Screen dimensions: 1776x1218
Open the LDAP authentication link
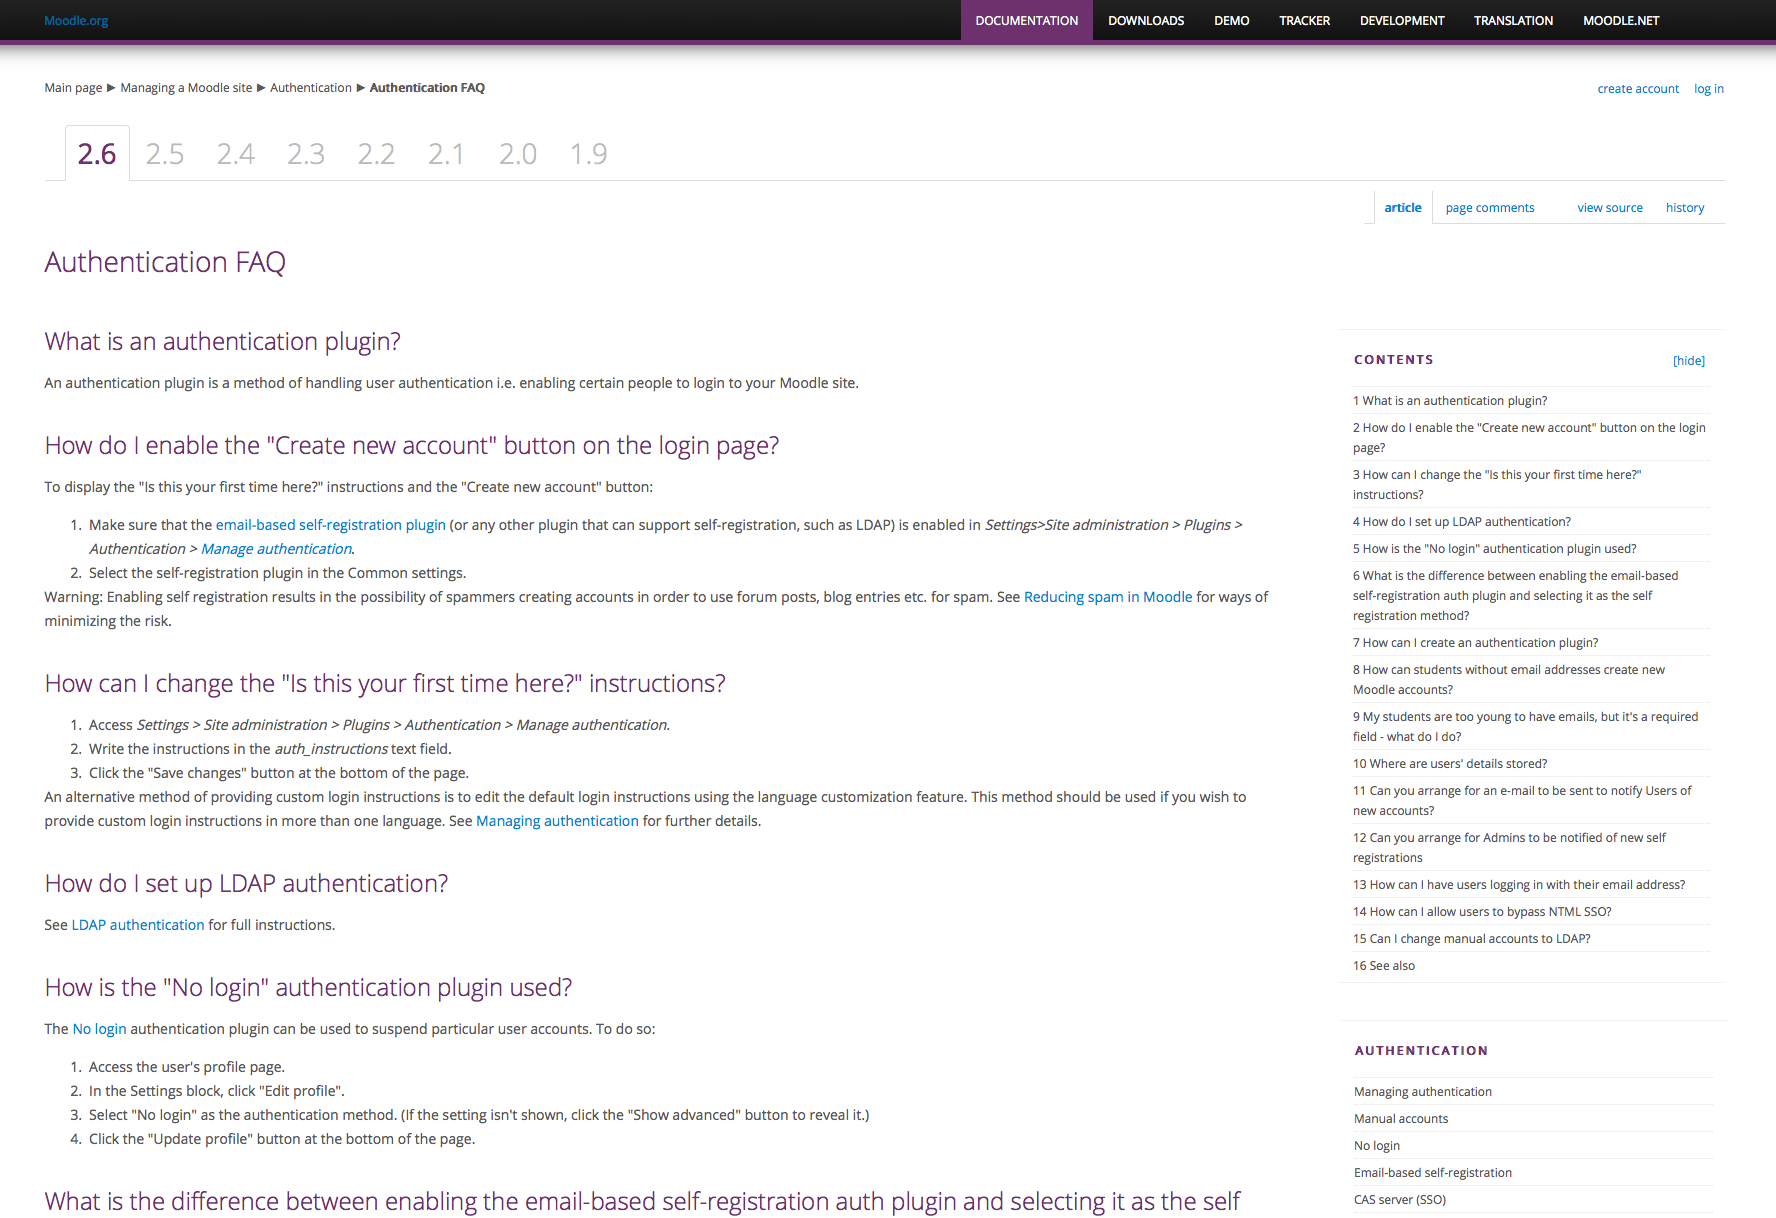[138, 925]
